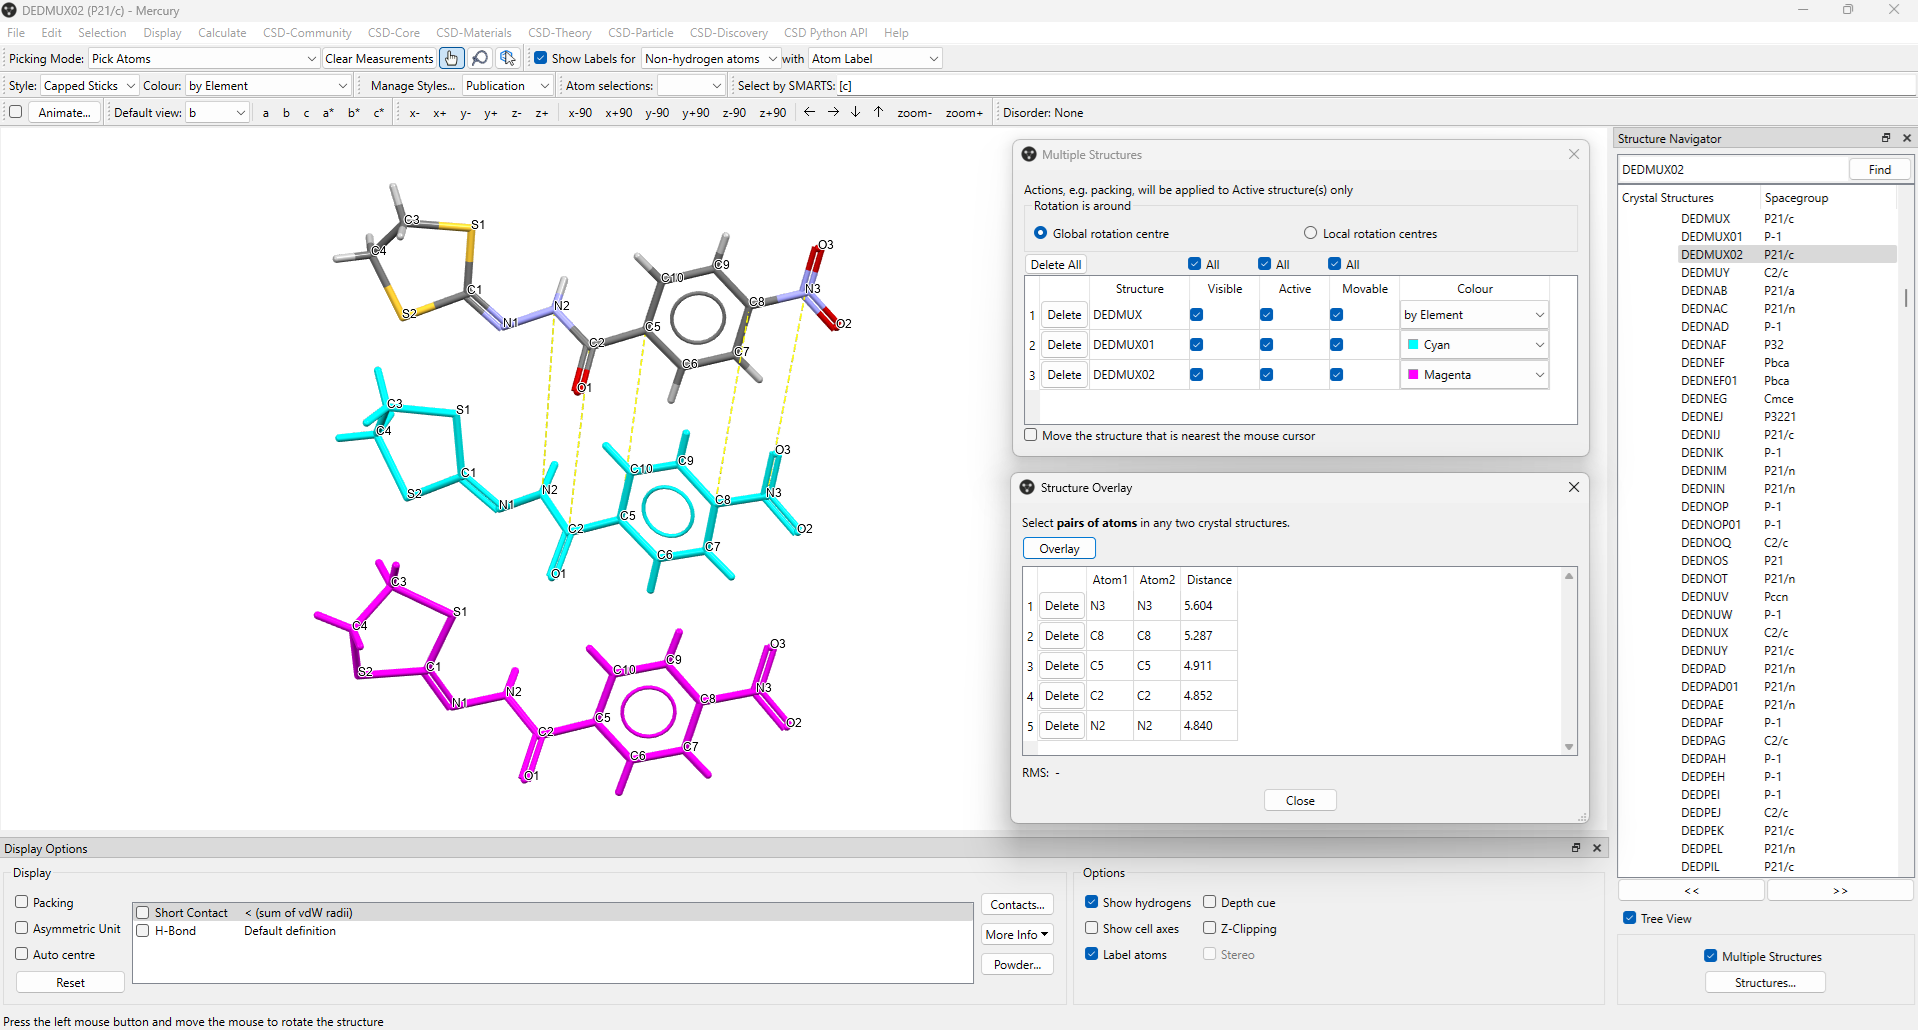1919x1031 pixels.
Task: Click the globe rotate-with-cursor tool icon
Action: pos(508,59)
